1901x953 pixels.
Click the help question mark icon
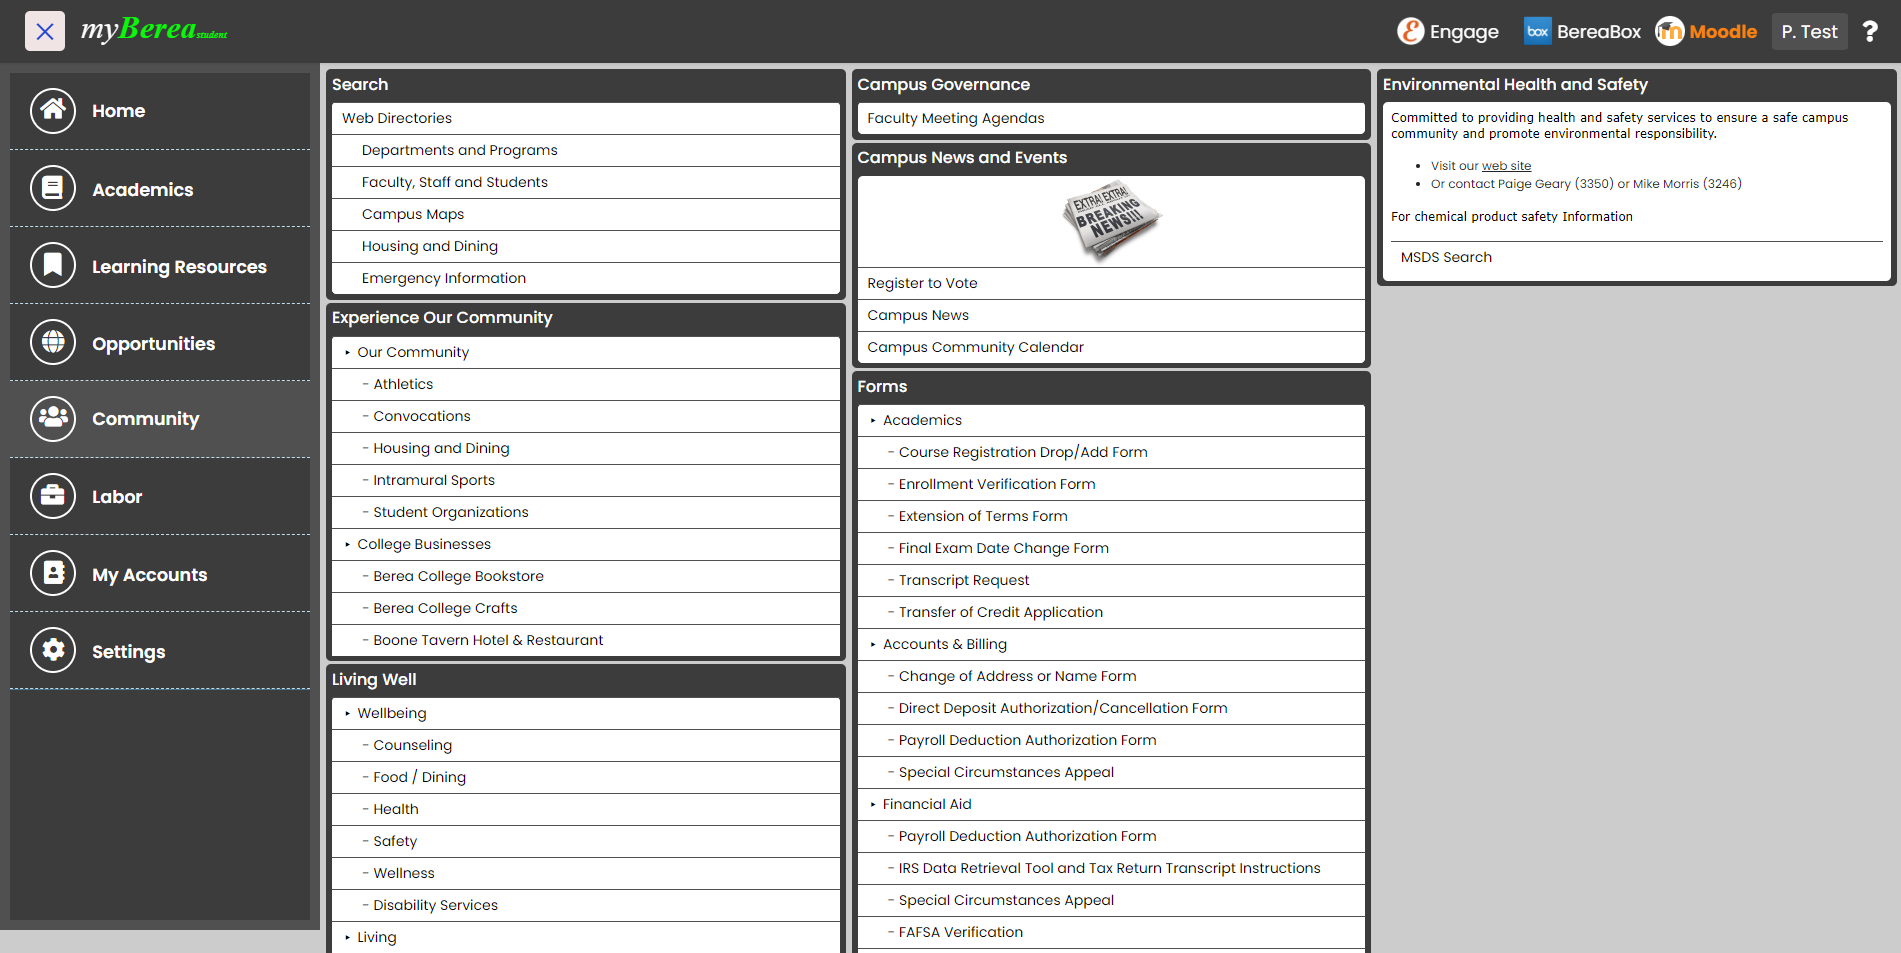(1869, 32)
